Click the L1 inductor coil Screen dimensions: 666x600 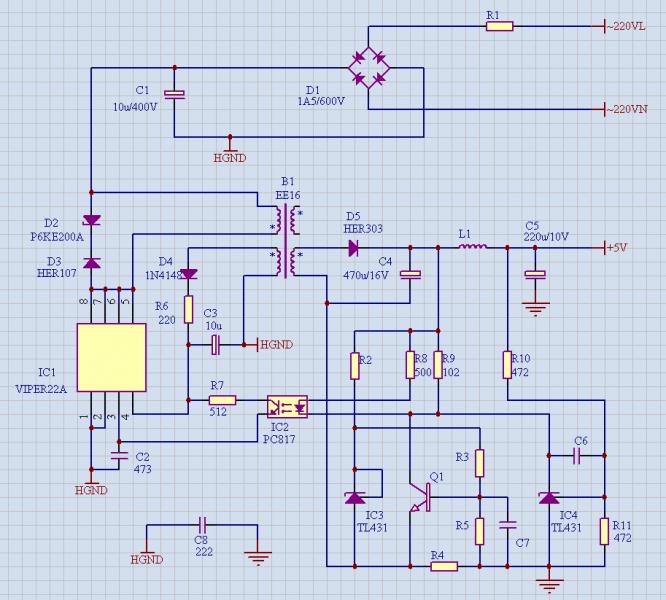tap(472, 247)
